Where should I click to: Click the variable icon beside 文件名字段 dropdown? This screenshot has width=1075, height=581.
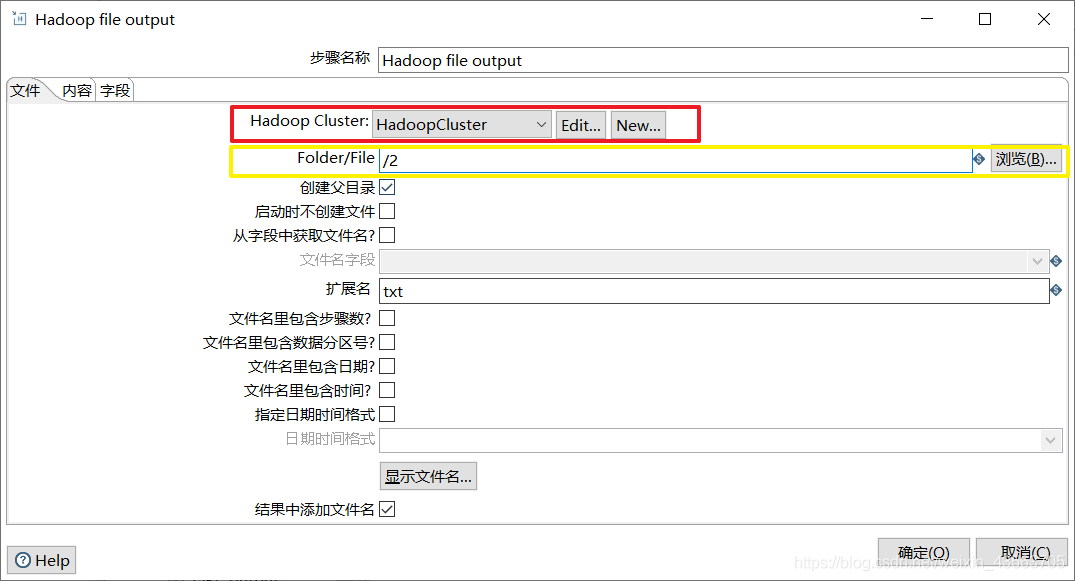pyautogui.click(x=1056, y=261)
